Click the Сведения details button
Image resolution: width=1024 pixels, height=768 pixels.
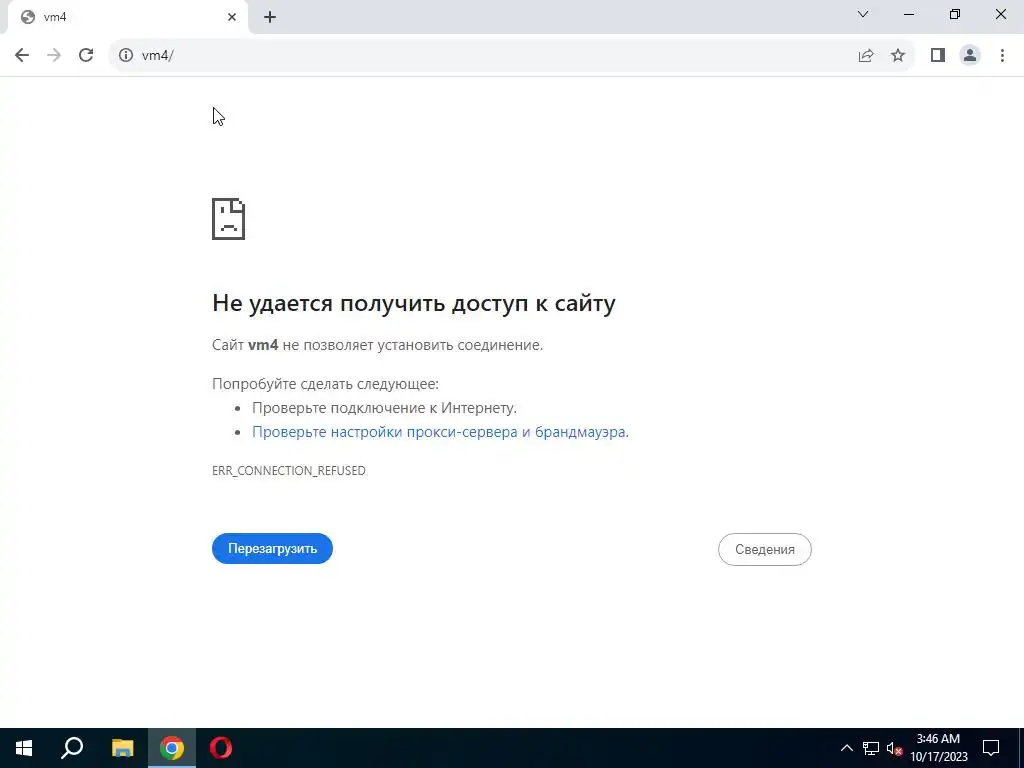(765, 549)
